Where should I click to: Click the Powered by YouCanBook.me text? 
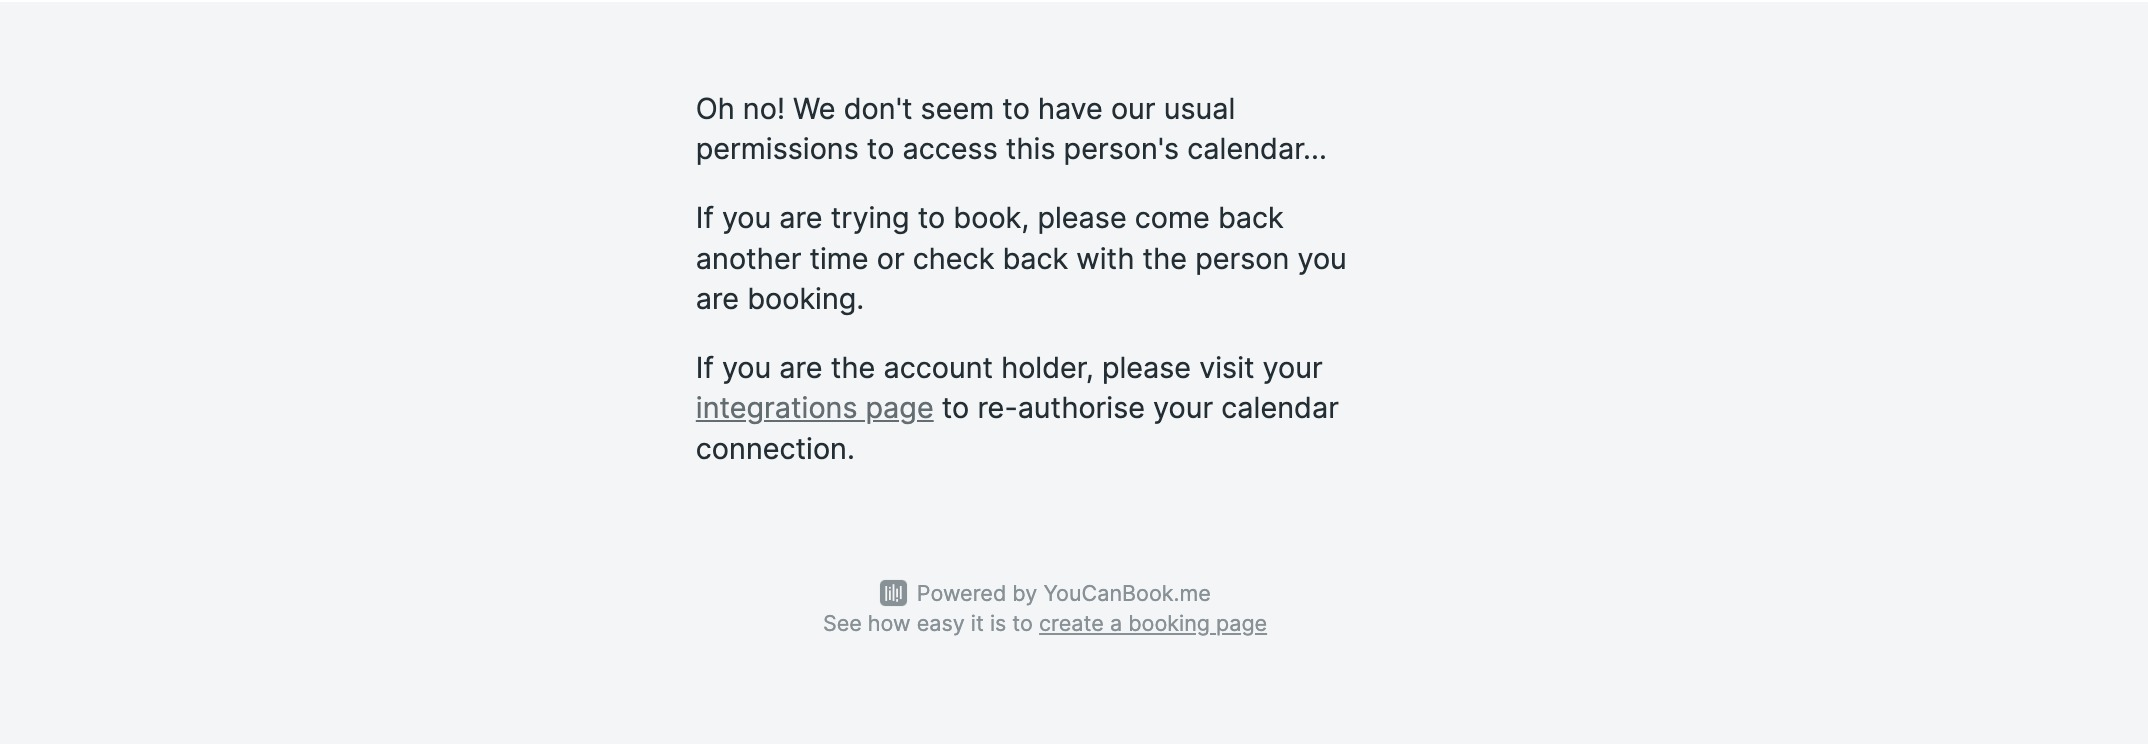(x=1063, y=593)
